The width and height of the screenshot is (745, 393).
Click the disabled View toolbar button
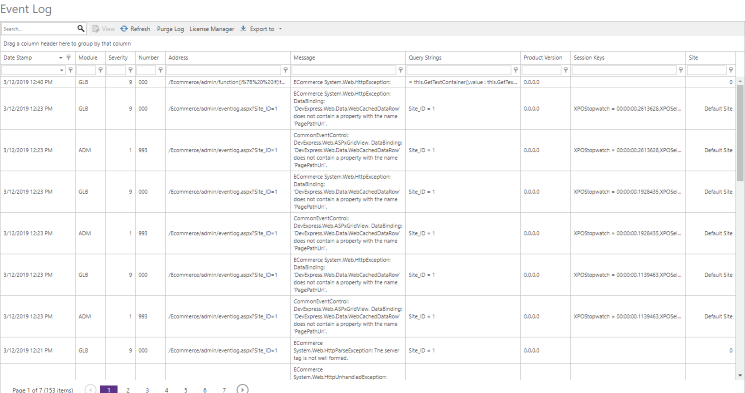coord(104,29)
